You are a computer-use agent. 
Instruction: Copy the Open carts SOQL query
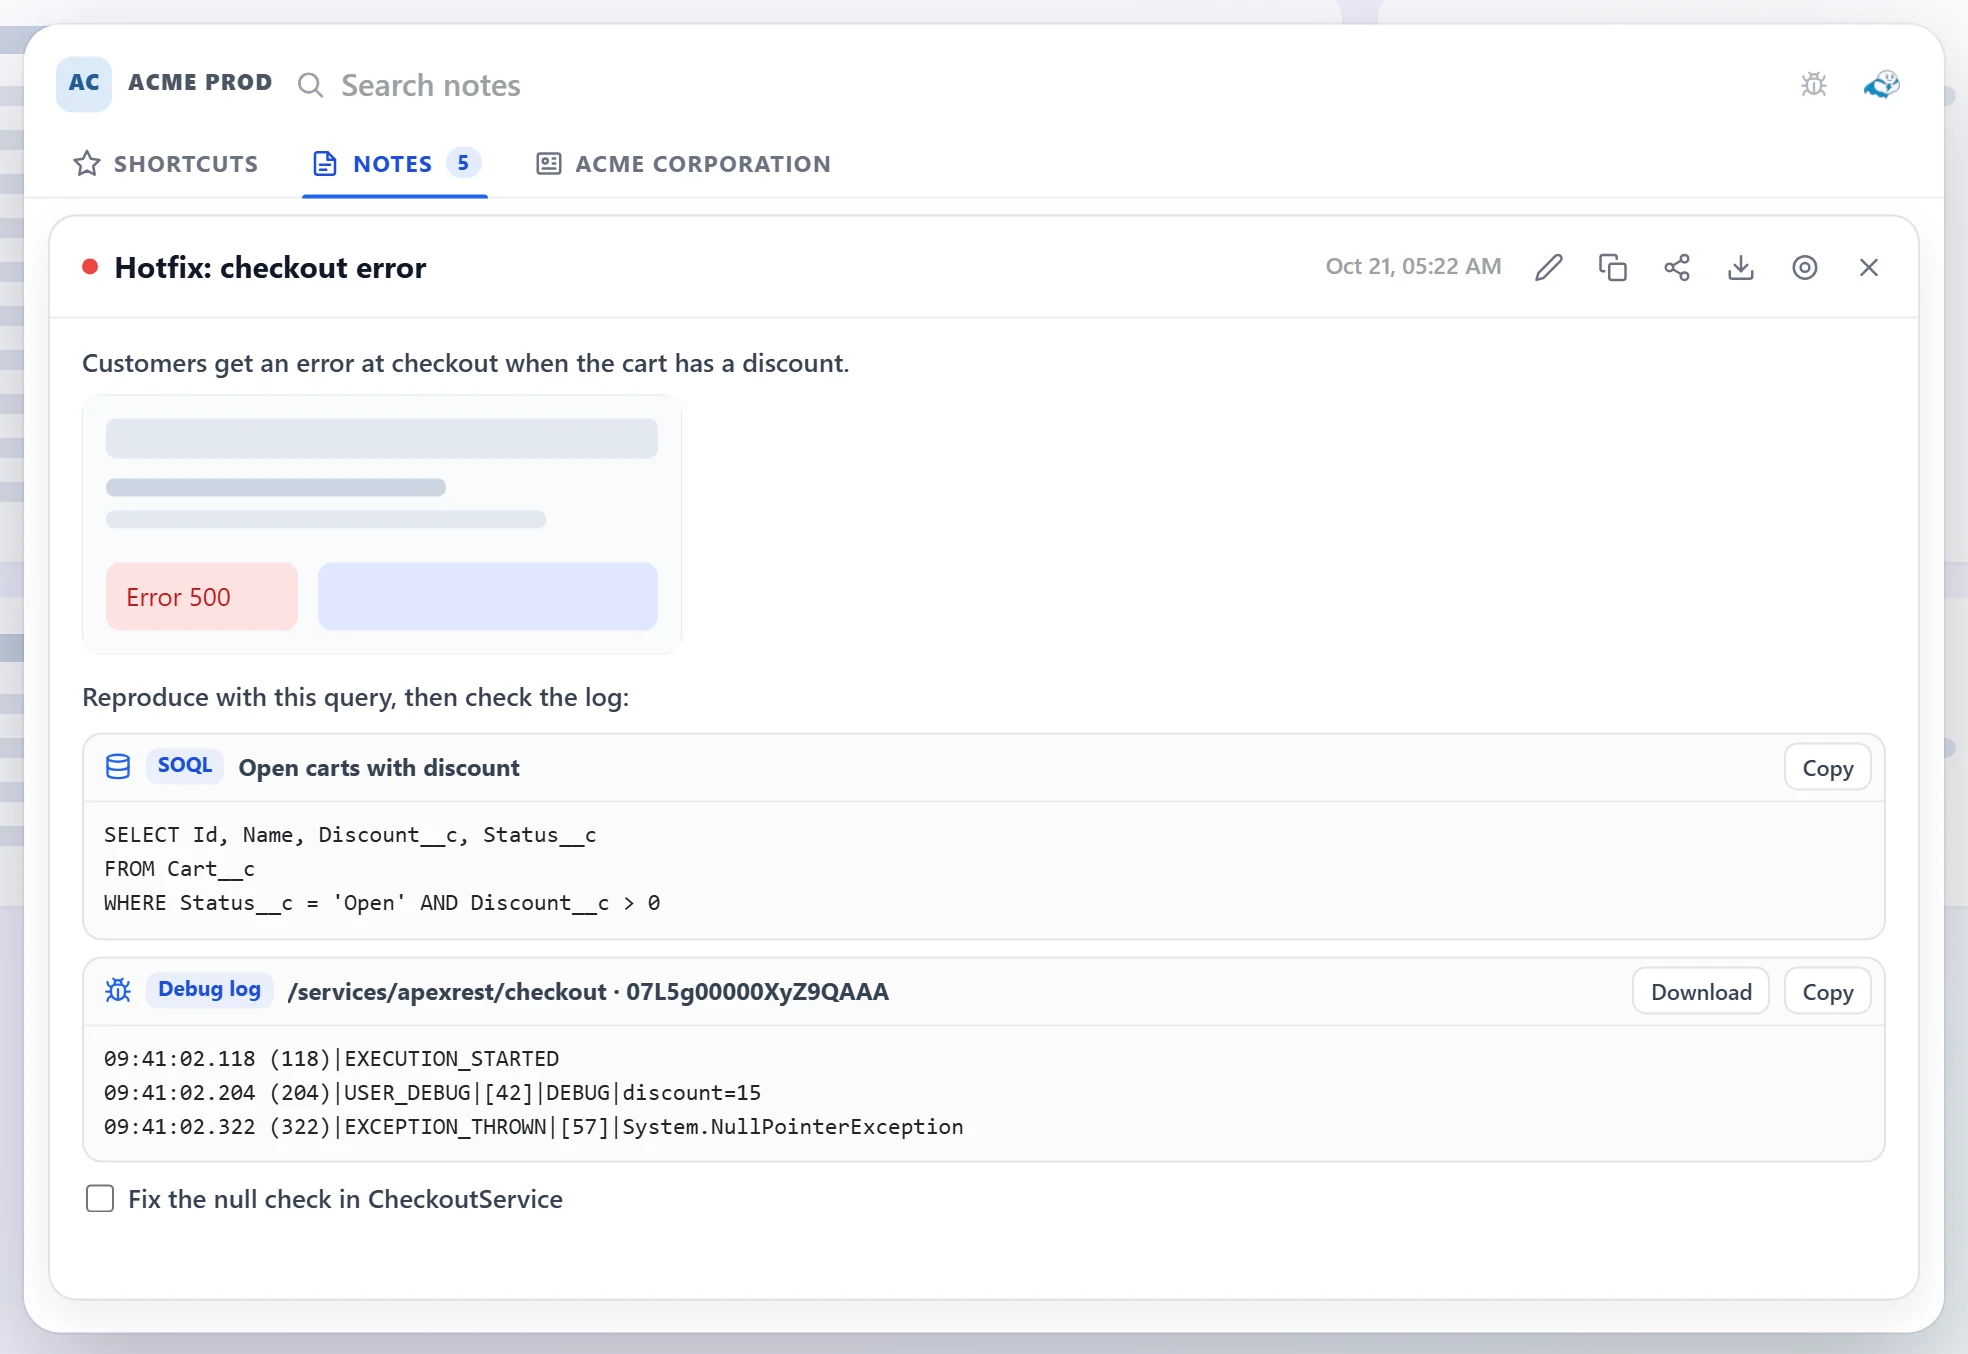1827,768
